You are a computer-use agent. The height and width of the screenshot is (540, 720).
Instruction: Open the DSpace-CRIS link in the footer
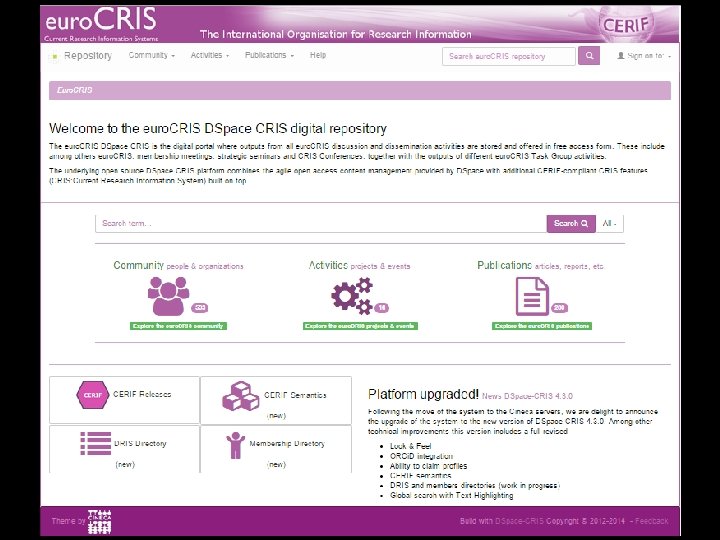click(x=519, y=521)
